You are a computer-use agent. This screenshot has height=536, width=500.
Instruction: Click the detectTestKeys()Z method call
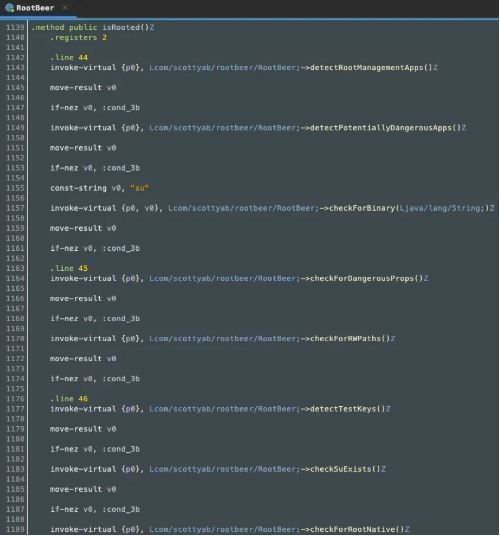click(350, 409)
